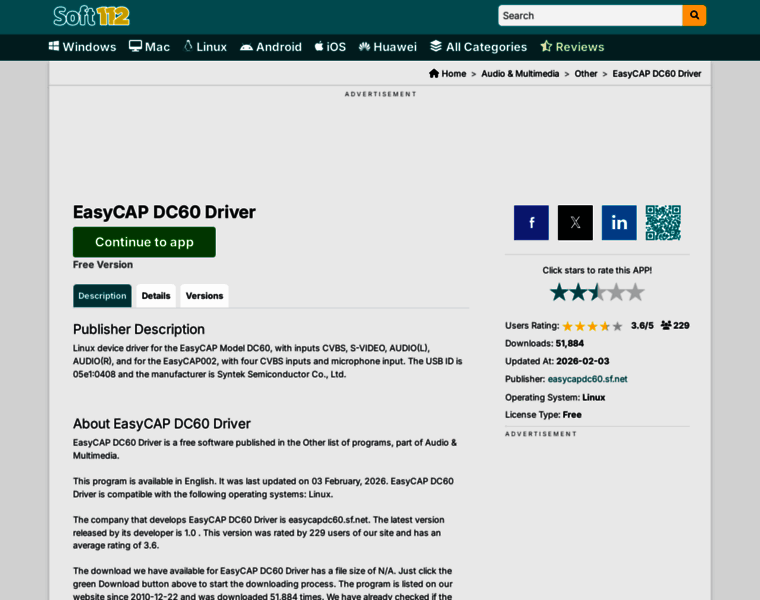Rate the app four stars
760x600 pixels.
coord(616,292)
